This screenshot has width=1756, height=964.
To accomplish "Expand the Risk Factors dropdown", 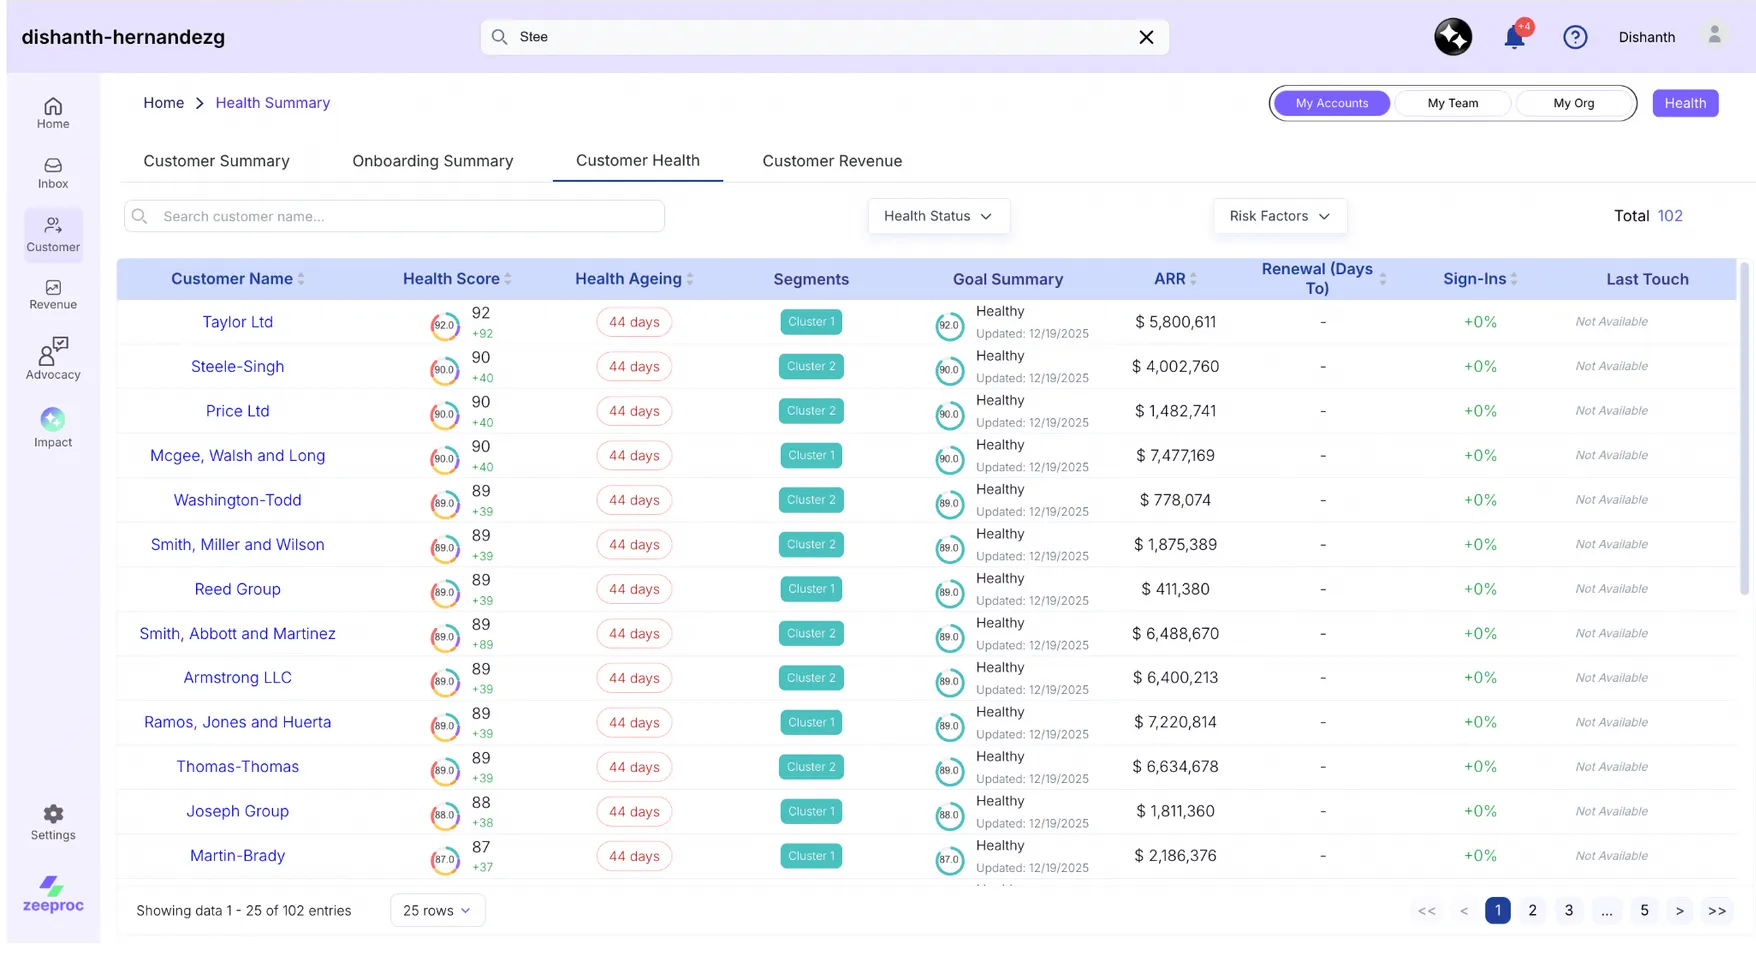I will point(1279,216).
